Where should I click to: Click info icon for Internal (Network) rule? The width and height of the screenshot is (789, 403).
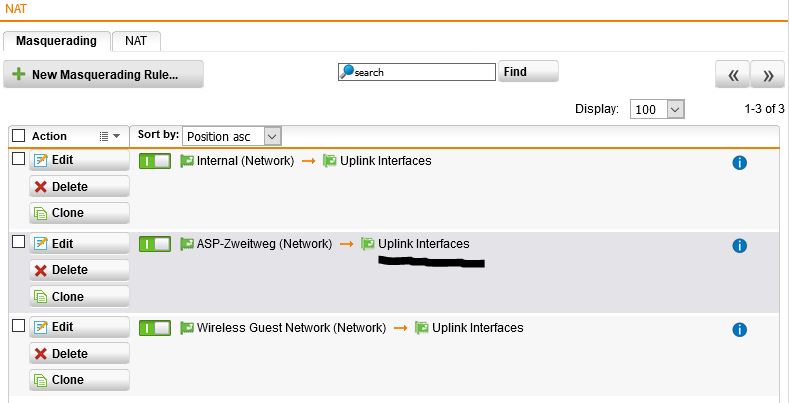click(739, 163)
